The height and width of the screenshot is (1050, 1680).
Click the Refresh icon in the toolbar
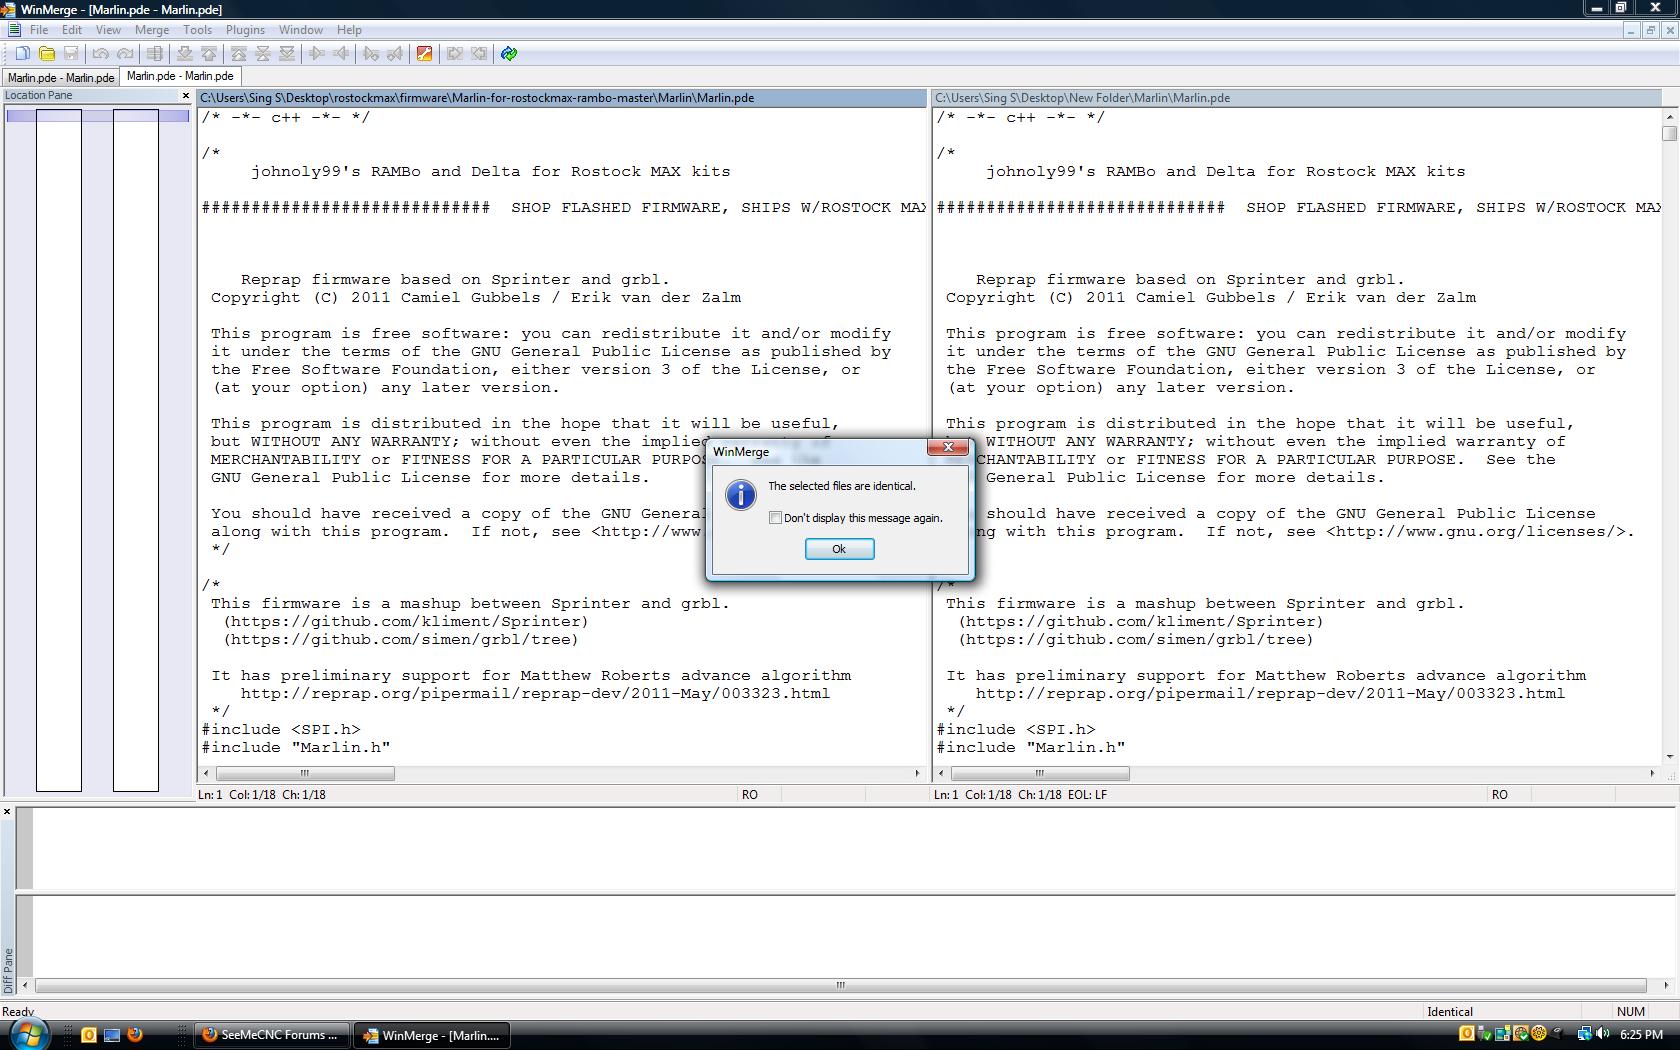point(509,54)
